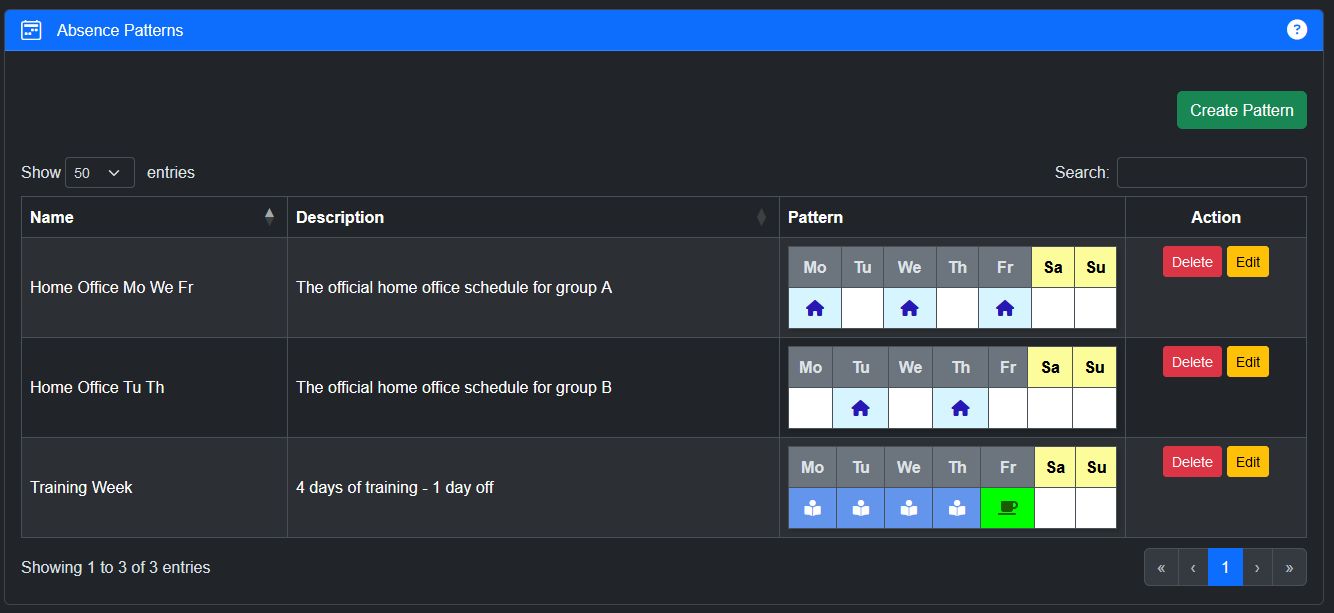Image resolution: width=1334 pixels, height=613 pixels.
Task: Click the help question mark icon
Action: pos(1297,30)
